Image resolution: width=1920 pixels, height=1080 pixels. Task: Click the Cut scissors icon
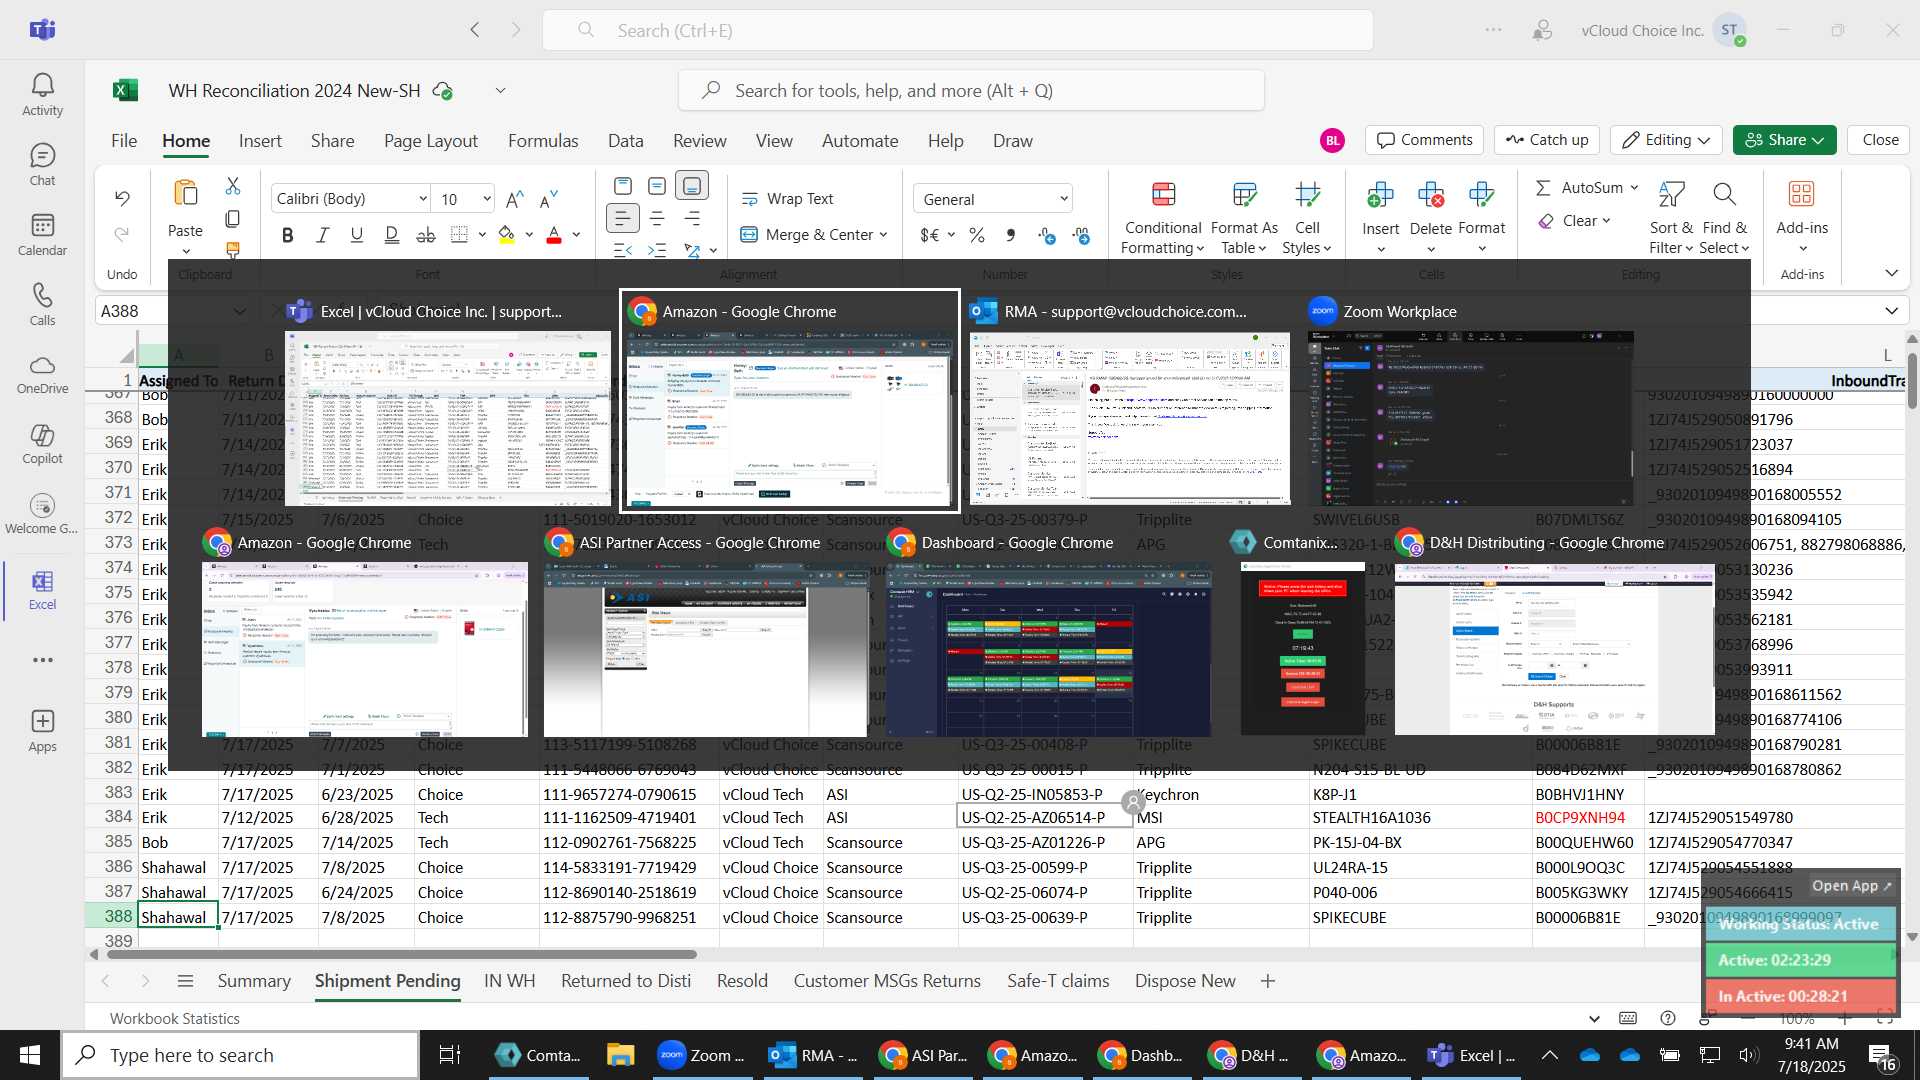pyautogui.click(x=233, y=186)
